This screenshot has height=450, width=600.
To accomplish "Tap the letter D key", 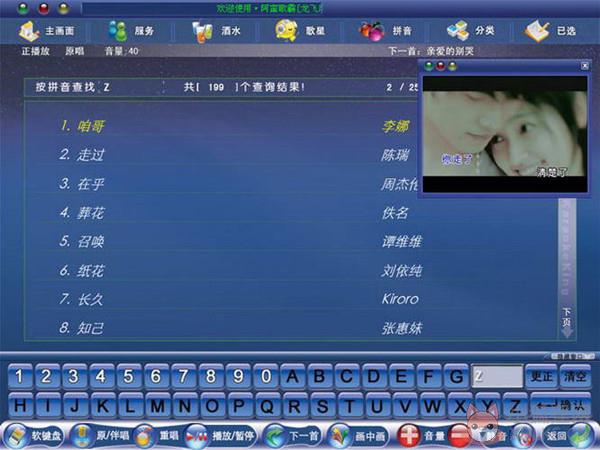I will coord(374,377).
